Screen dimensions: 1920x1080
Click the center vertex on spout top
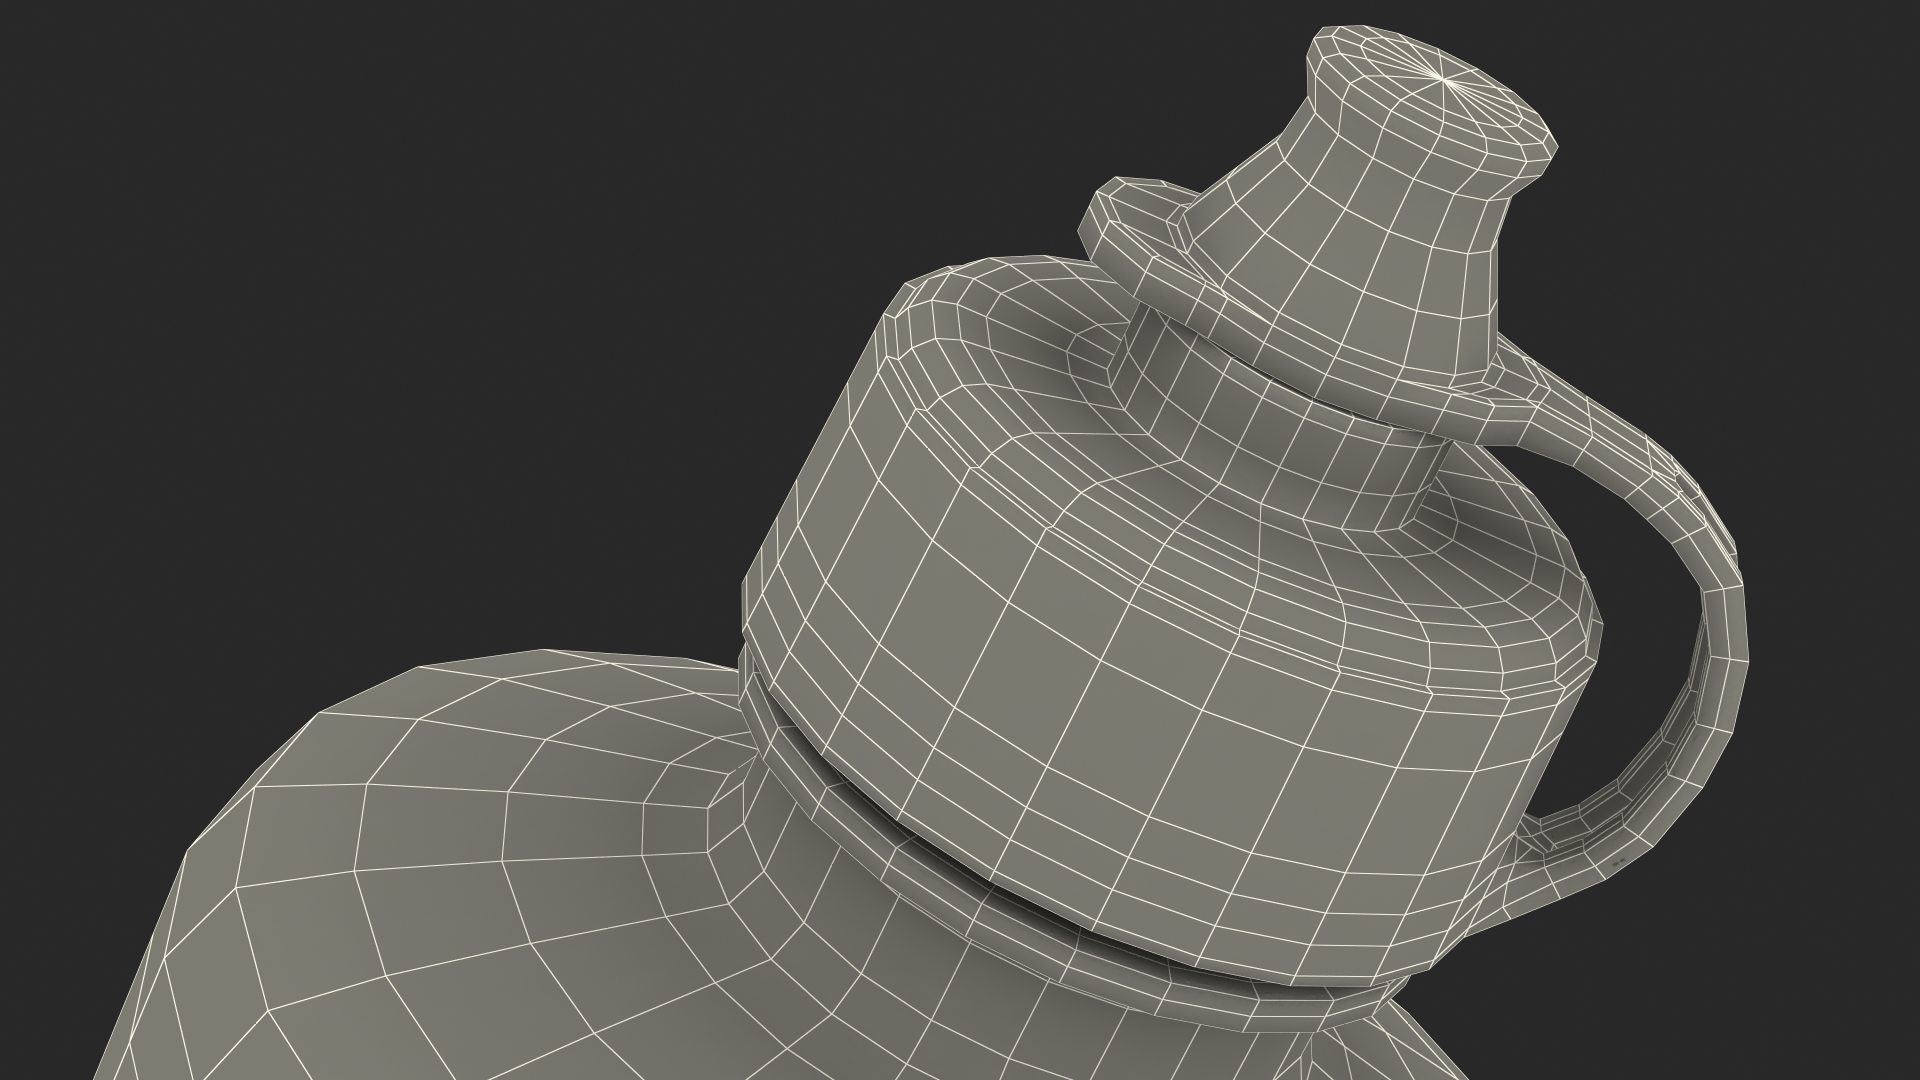[x=1440, y=77]
